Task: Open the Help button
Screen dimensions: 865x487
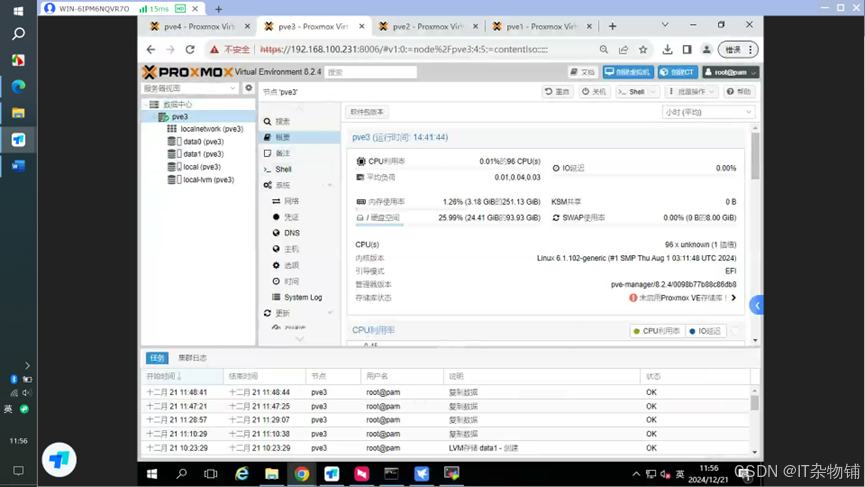Action: (739, 92)
